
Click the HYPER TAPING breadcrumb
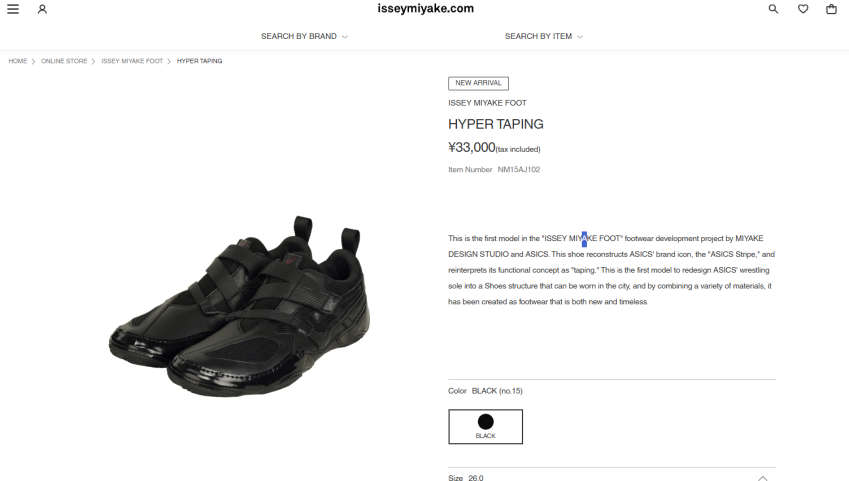[199, 61]
